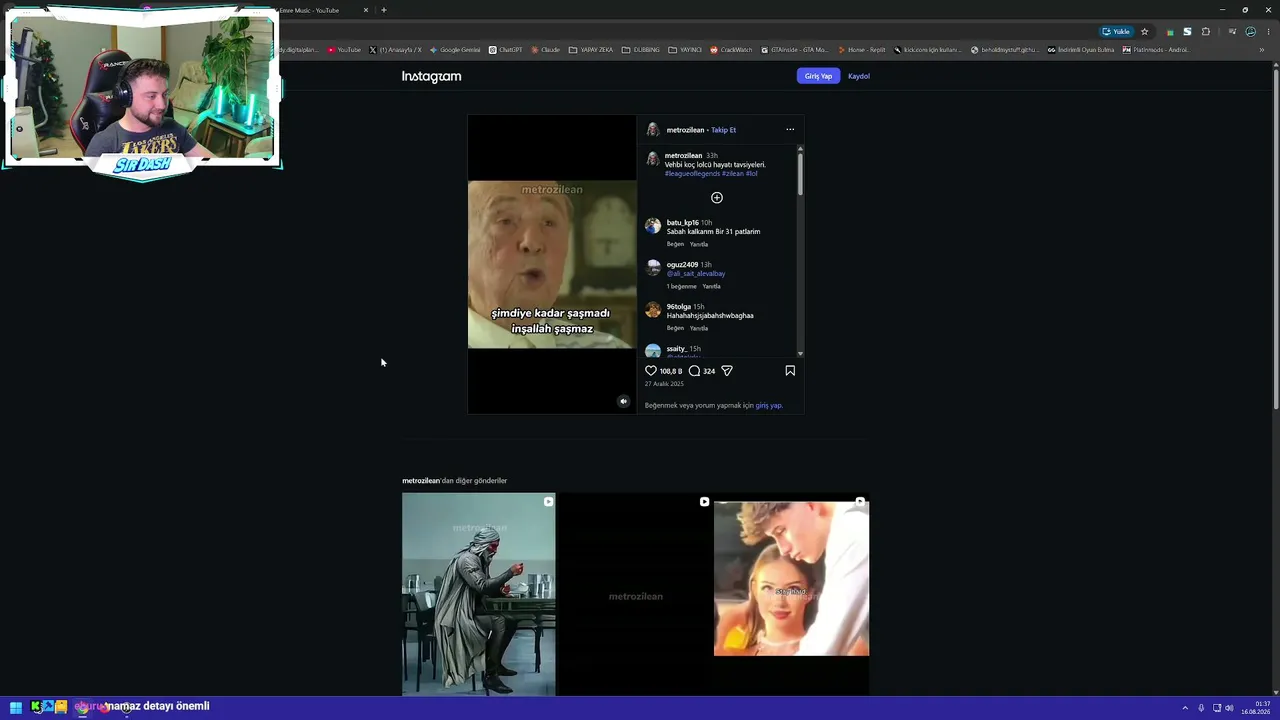Open metrozilean link in 'diğer gönderiler' heading
1280x720 pixels.
[x=421, y=481]
